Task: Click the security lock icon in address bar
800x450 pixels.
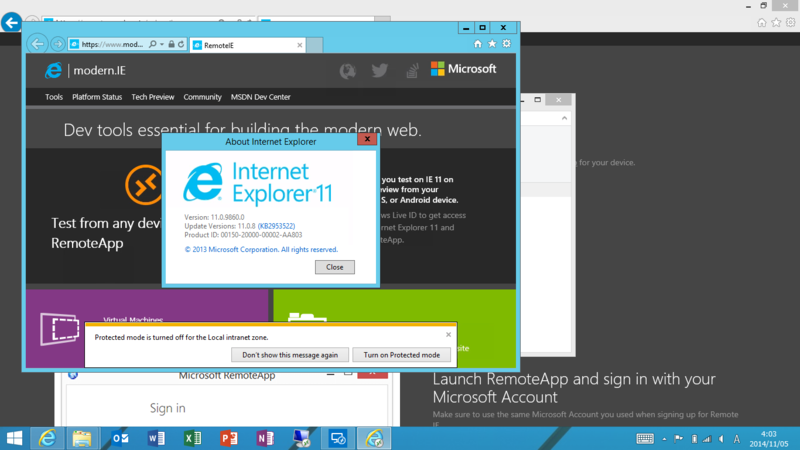Action: click(171, 44)
